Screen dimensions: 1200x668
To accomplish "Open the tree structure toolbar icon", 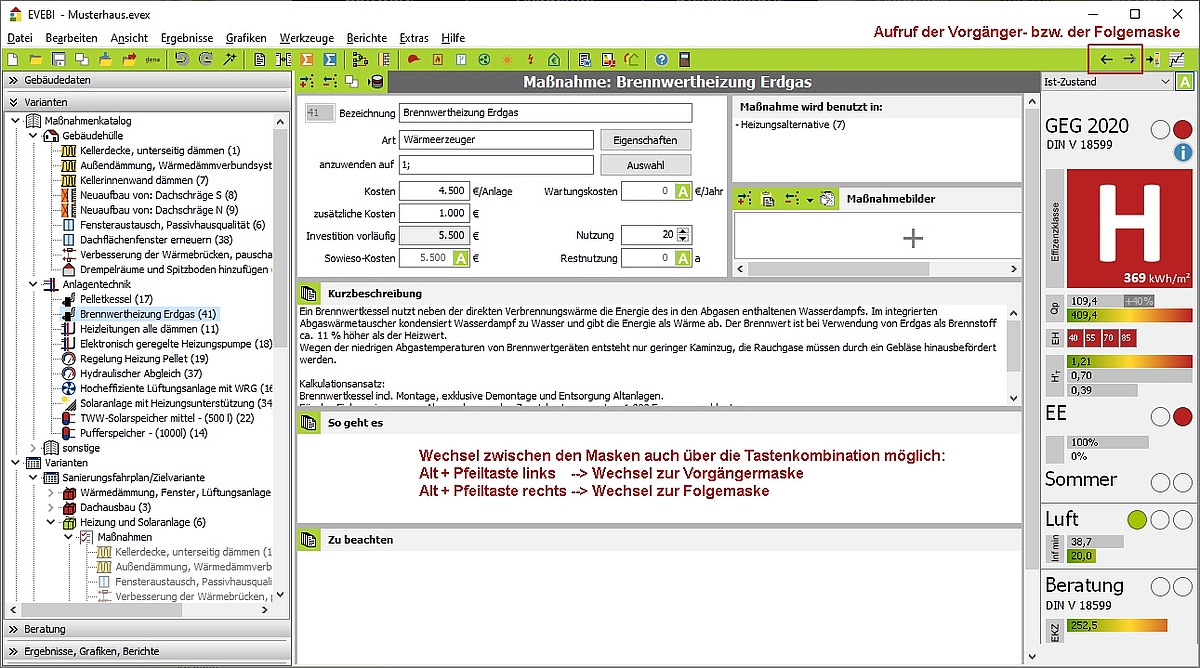I will click(361, 59).
